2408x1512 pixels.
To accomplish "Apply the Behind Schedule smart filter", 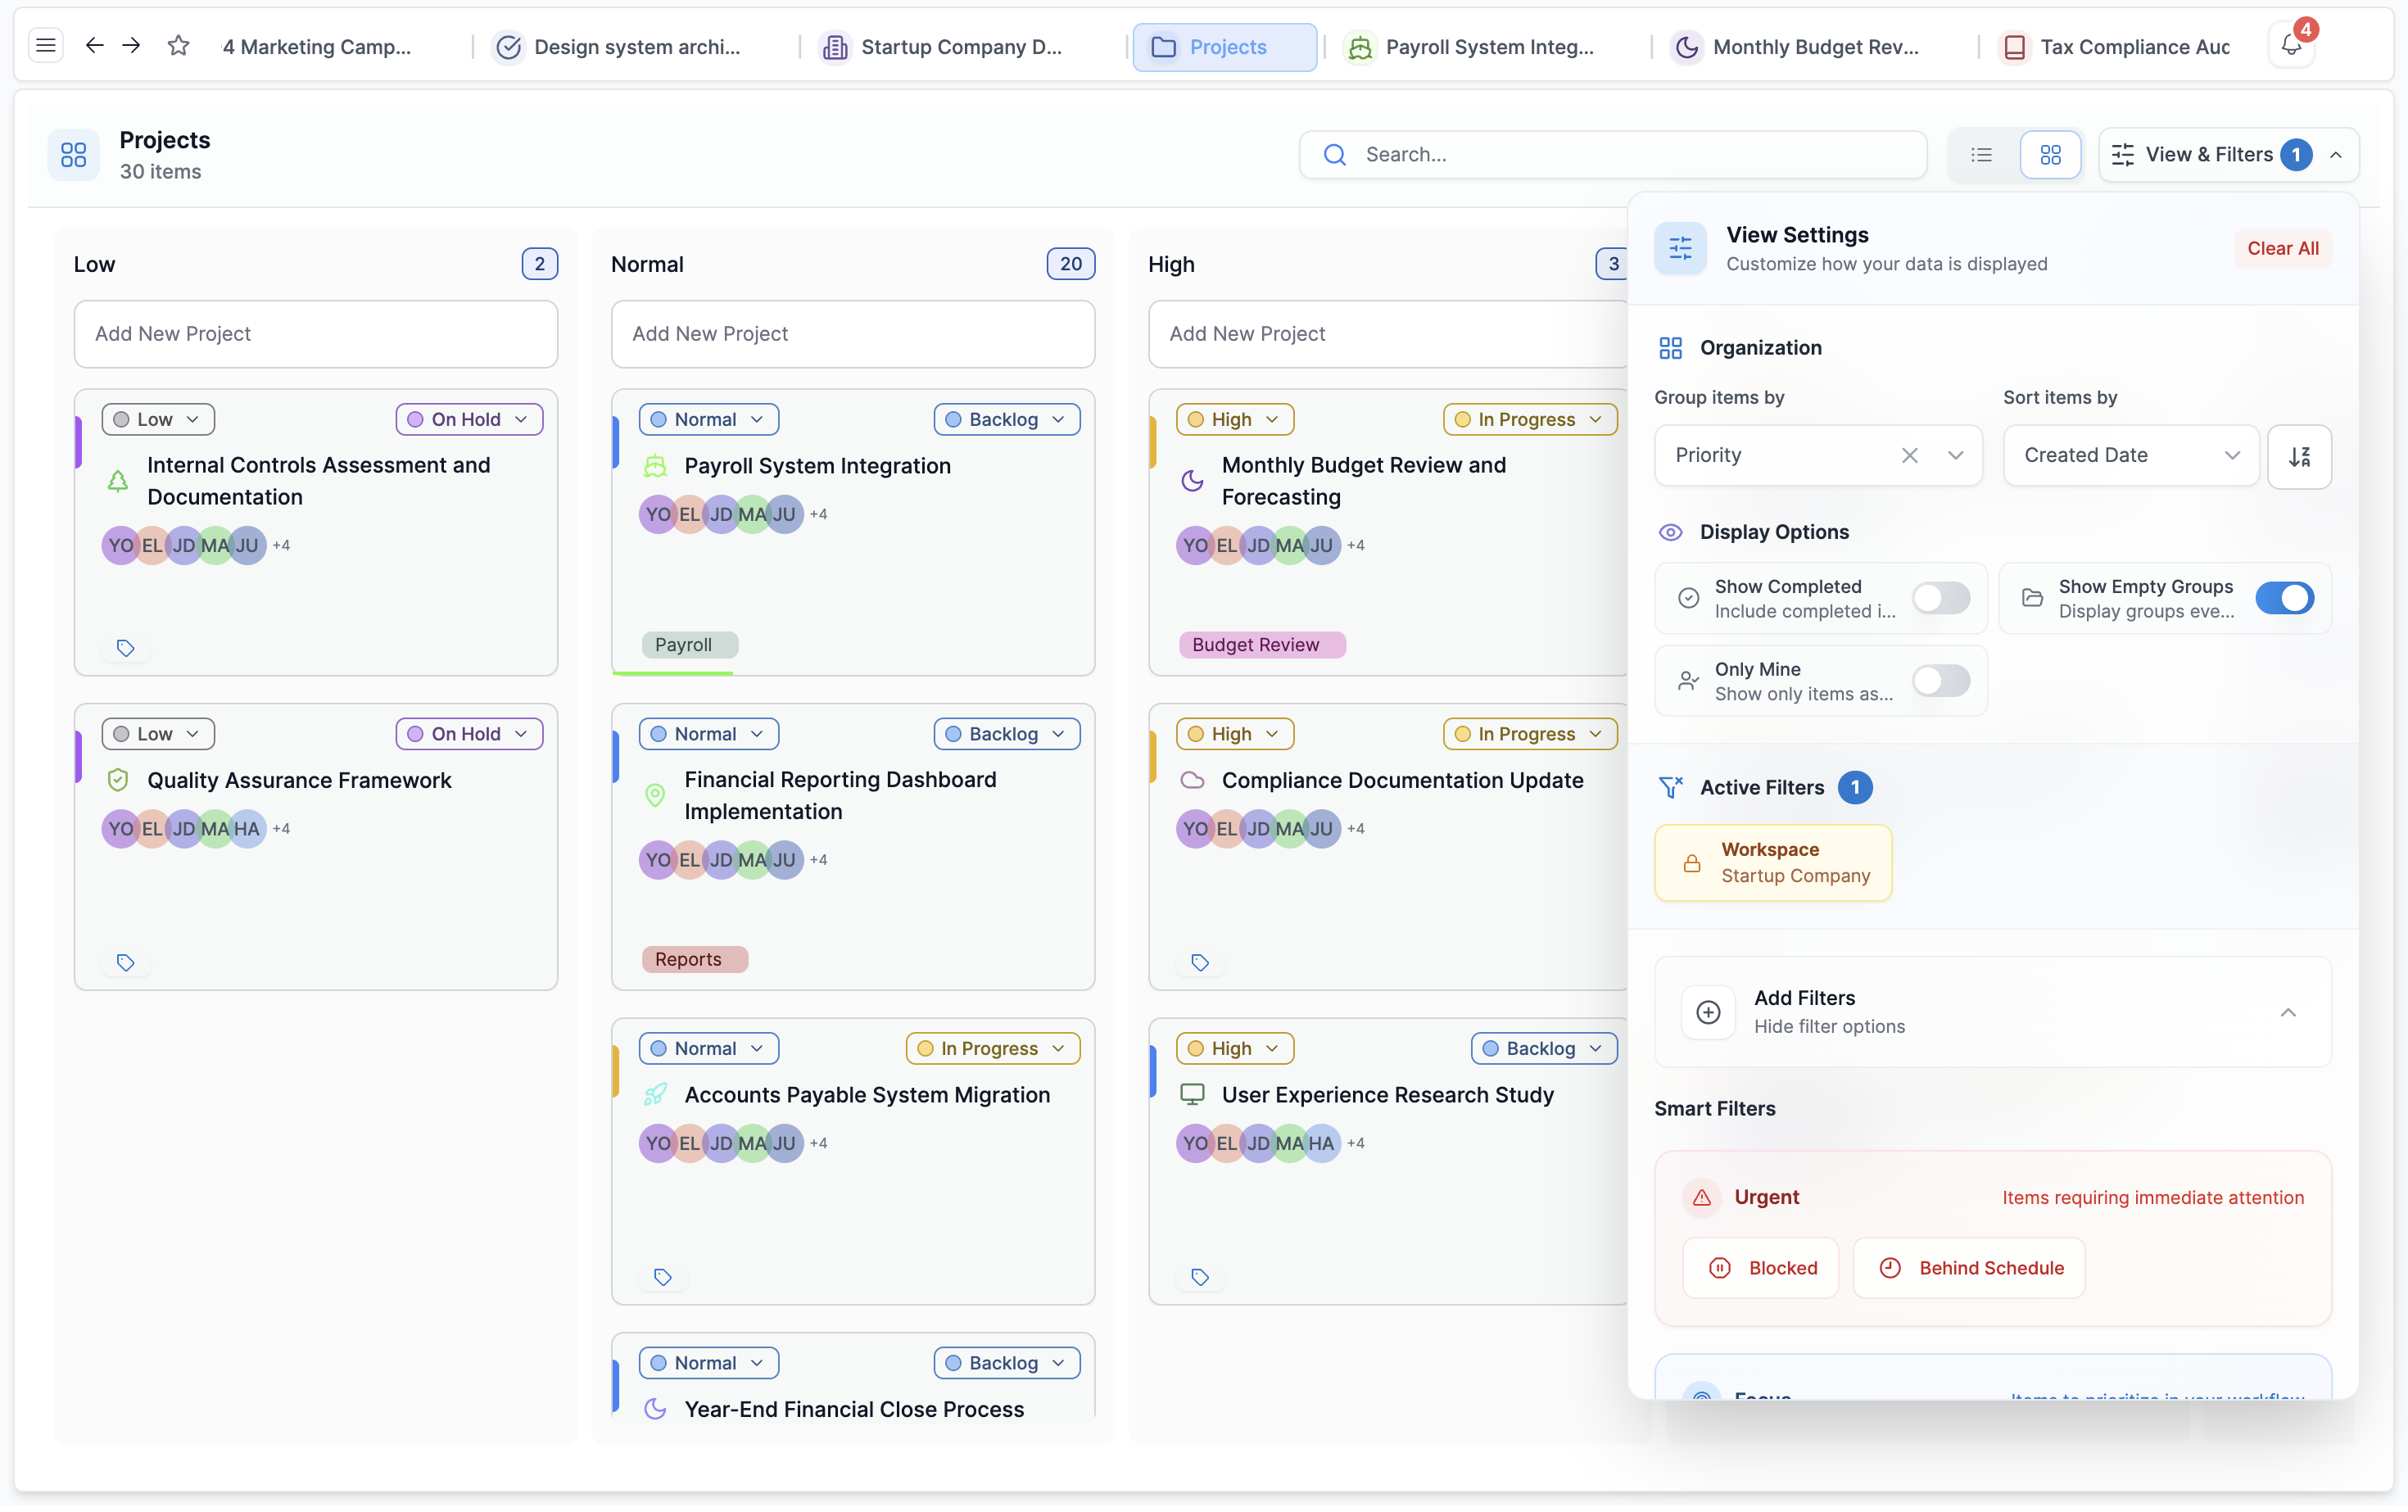I will click(1968, 1268).
